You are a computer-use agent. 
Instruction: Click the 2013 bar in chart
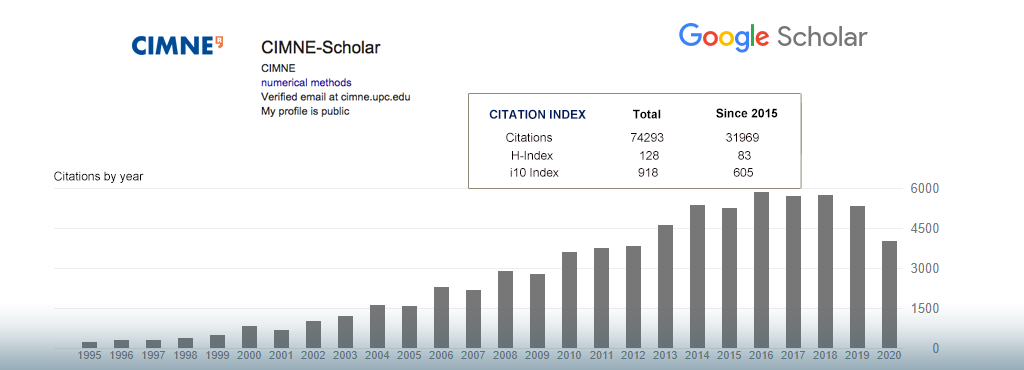(x=665, y=286)
